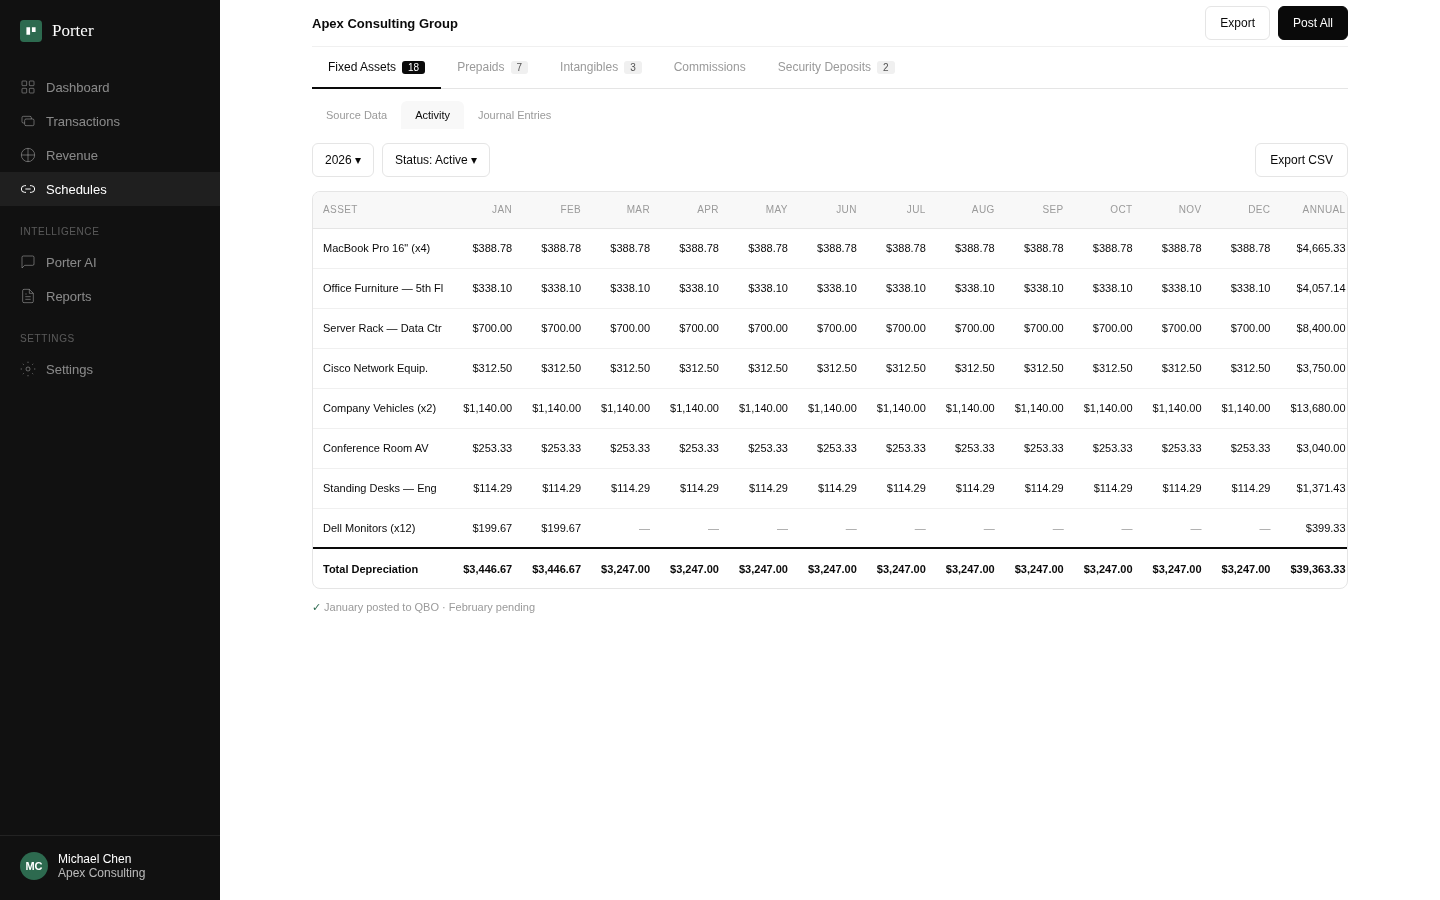Open the Security Deposits tab
Image resolution: width=1440 pixels, height=900 pixels.
tap(824, 67)
